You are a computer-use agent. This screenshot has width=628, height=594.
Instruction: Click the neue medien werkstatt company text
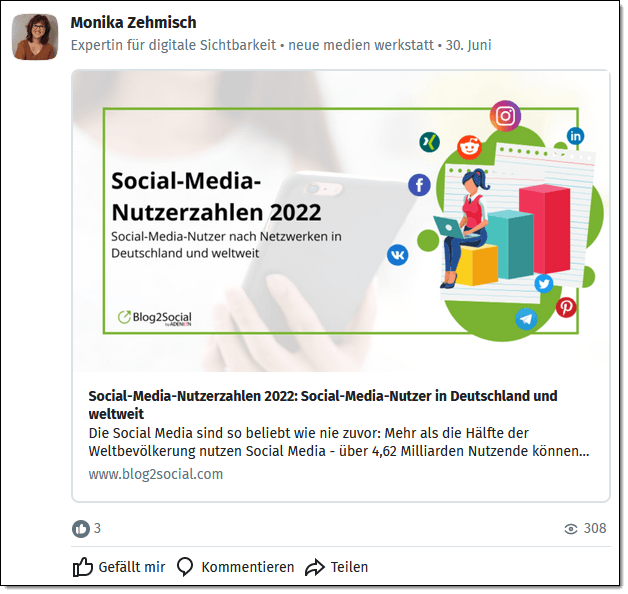click(x=360, y=45)
